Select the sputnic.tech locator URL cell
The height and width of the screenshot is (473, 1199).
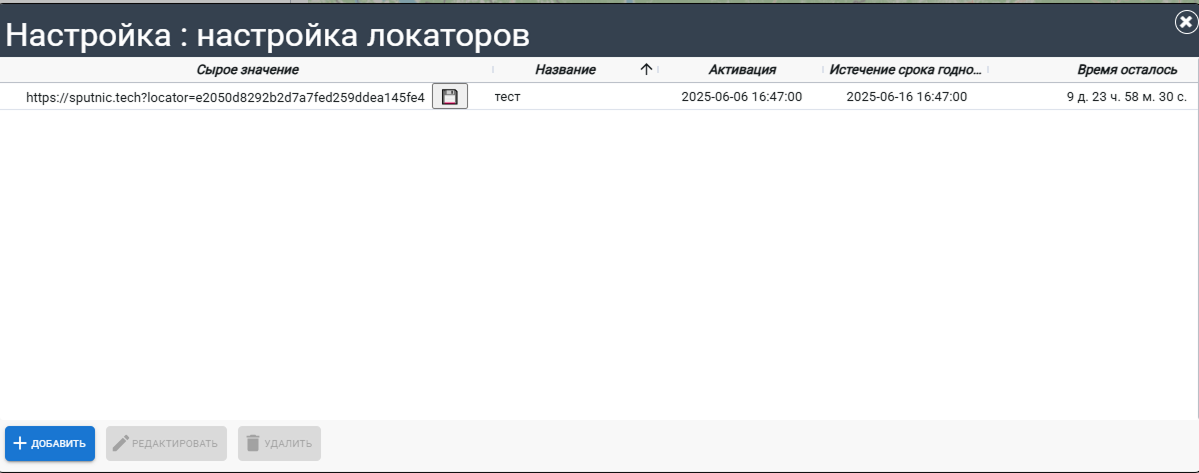pyautogui.click(x=225, y=97)
